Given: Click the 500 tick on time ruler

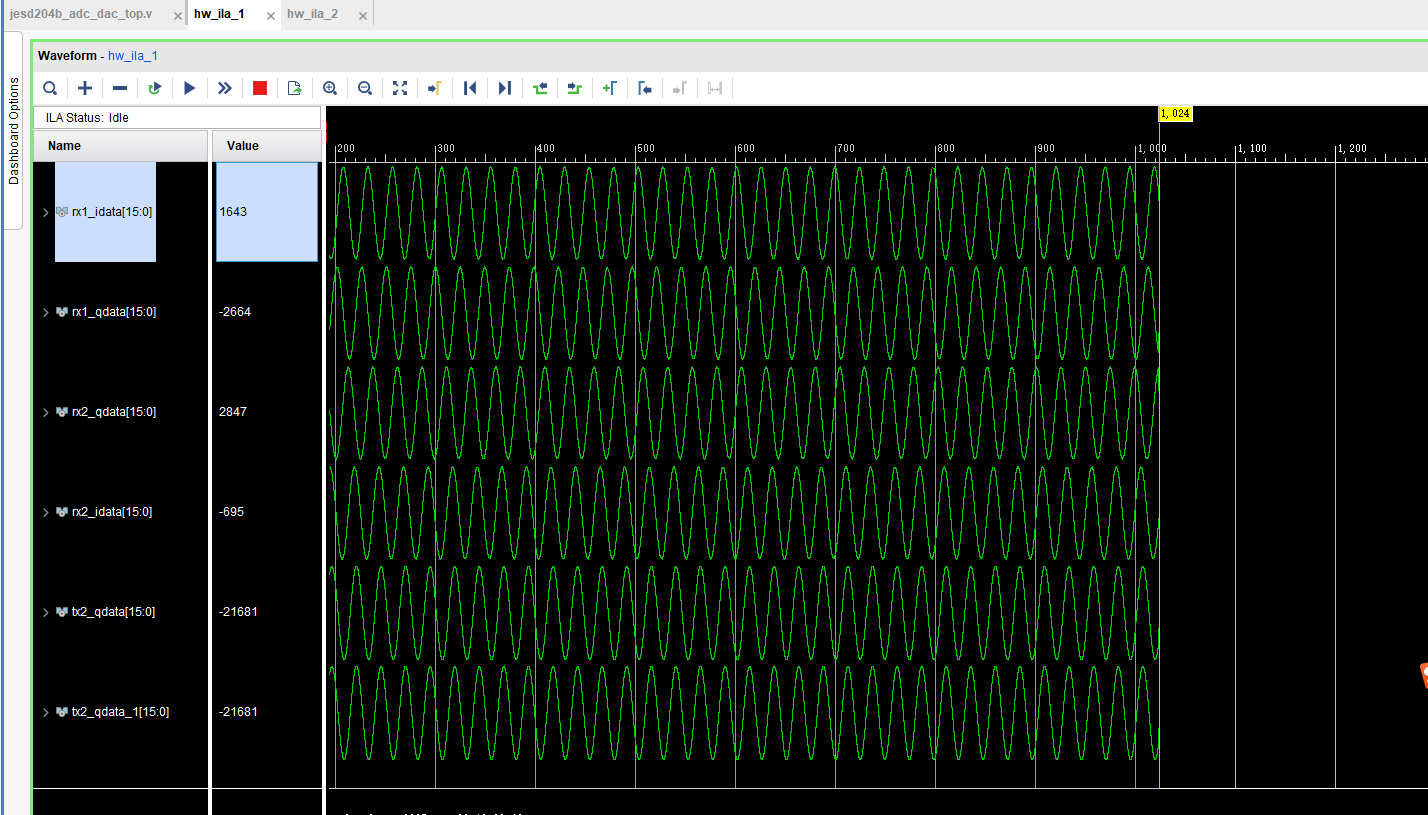Looking at the screenshot, I should click(x=646, y=148).
